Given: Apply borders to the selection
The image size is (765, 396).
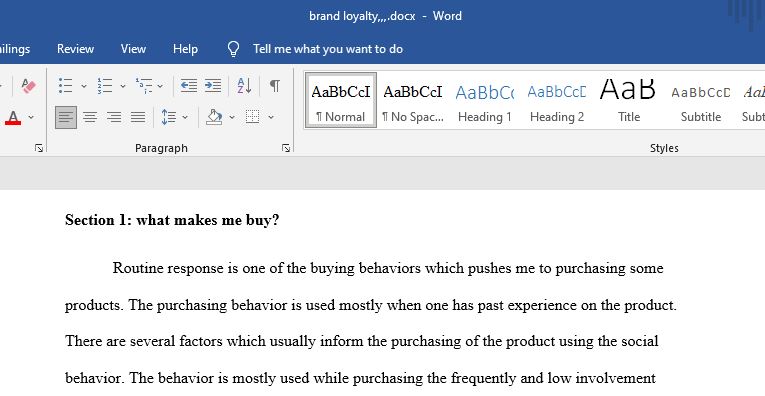Looking at the screenshot, I should tap(253, 117).
